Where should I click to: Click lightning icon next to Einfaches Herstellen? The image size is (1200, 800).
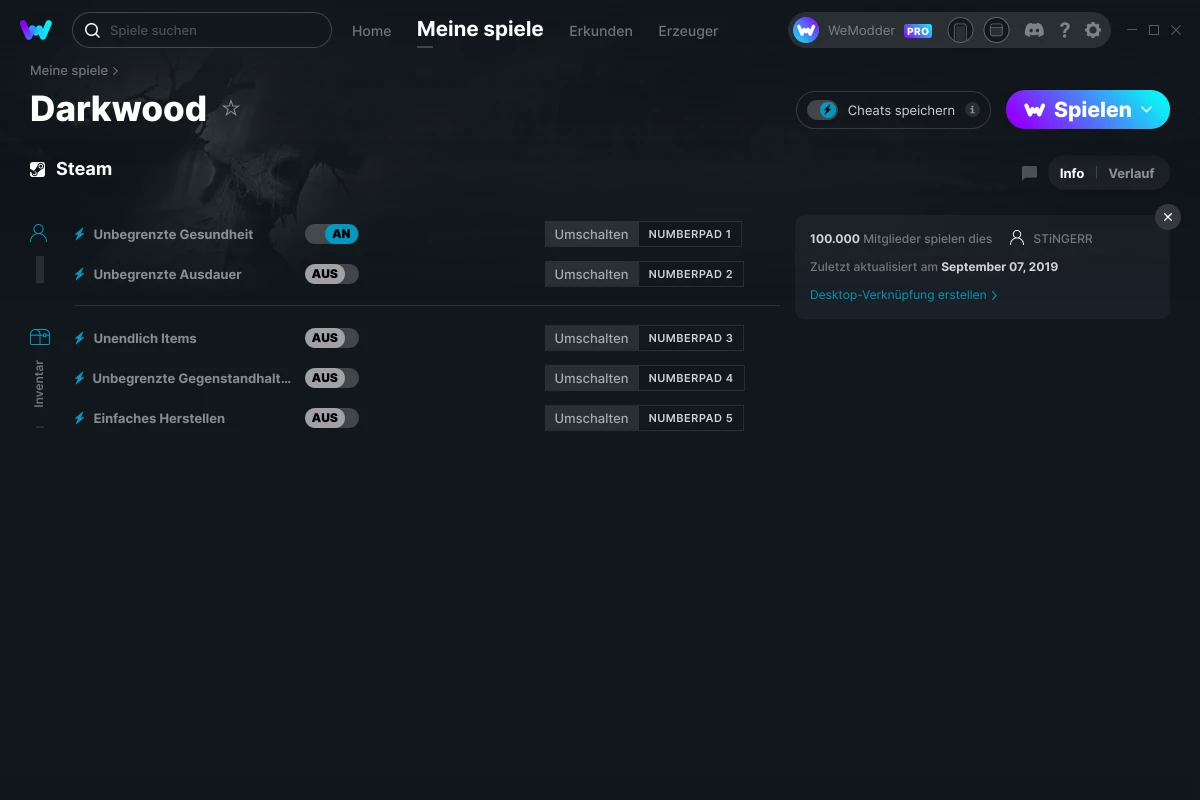[x=80, y=418]
